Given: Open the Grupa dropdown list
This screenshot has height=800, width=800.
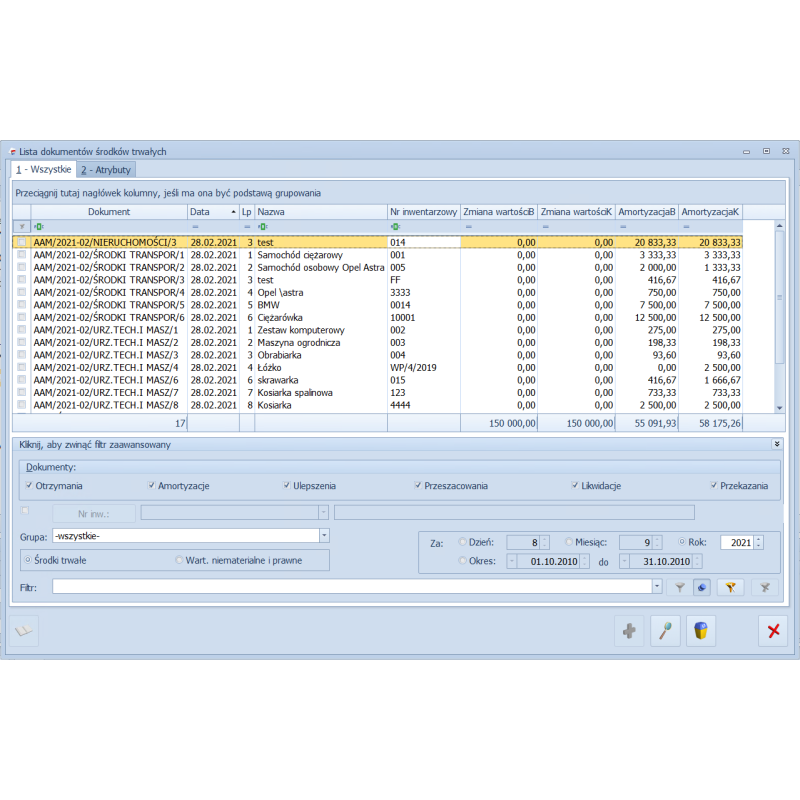Looking at the screenshot, I should pos(324,535).
